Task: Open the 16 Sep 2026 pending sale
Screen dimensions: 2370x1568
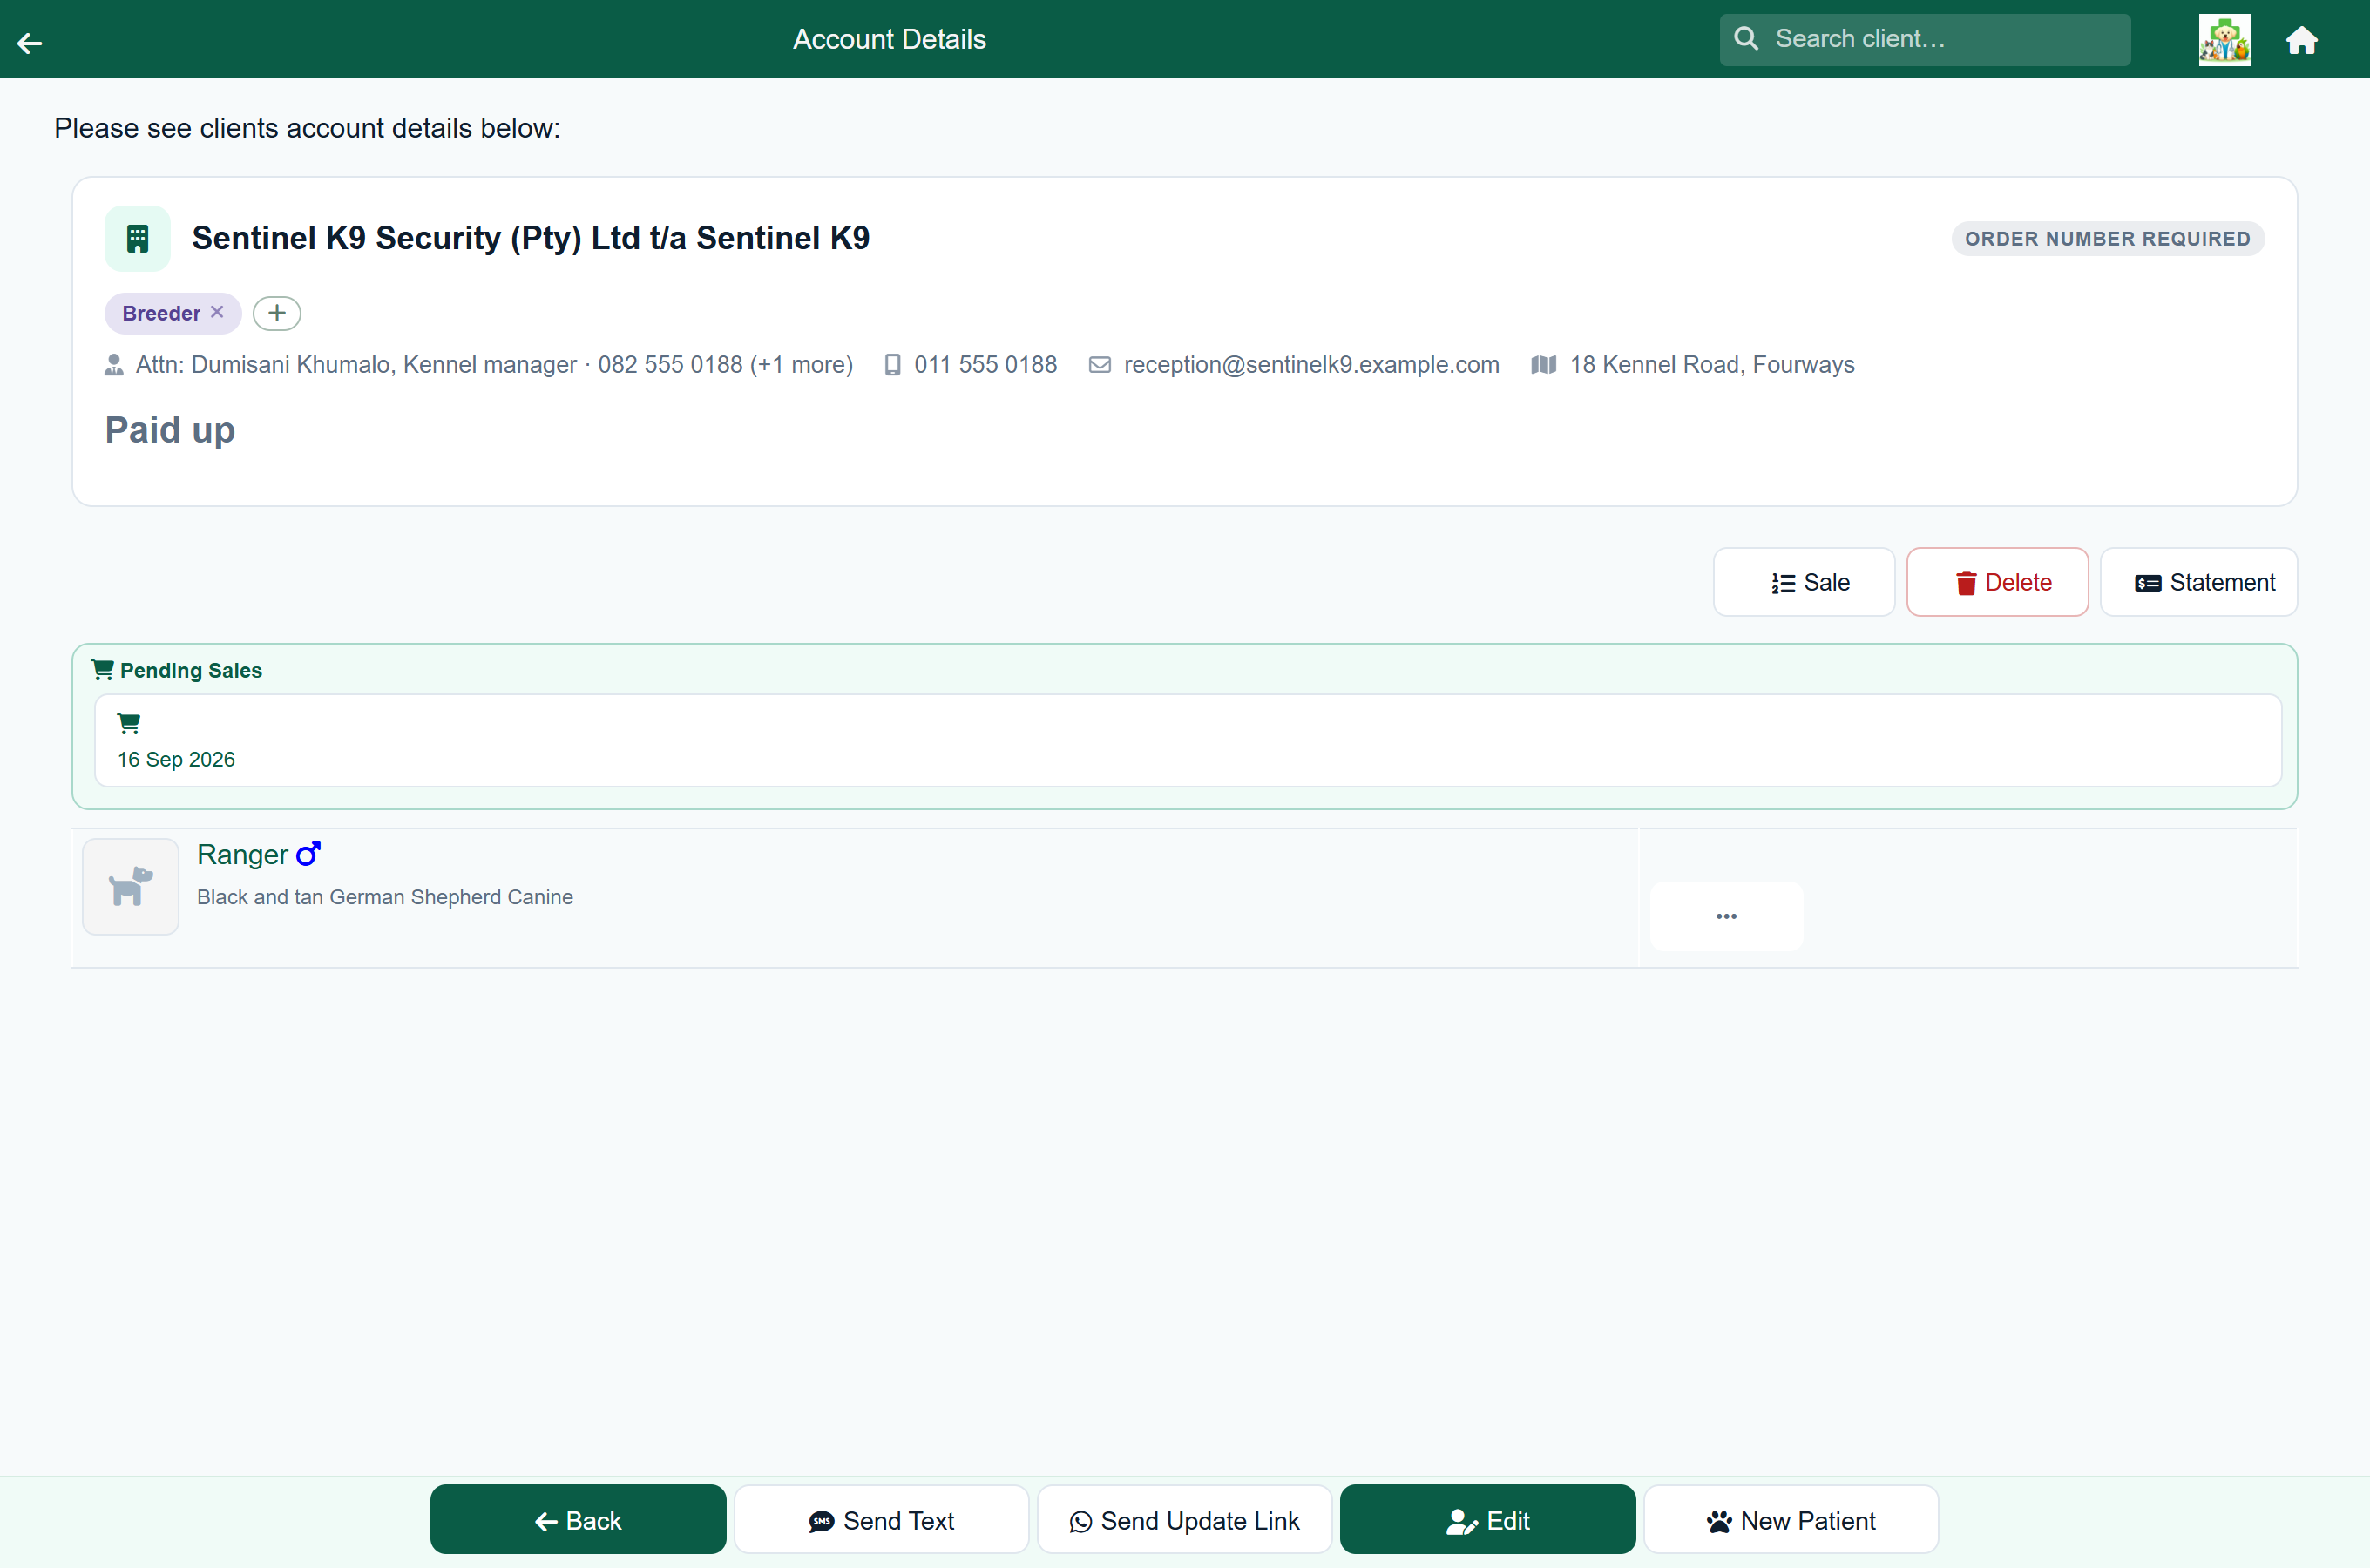Action: pos(1187,740)
